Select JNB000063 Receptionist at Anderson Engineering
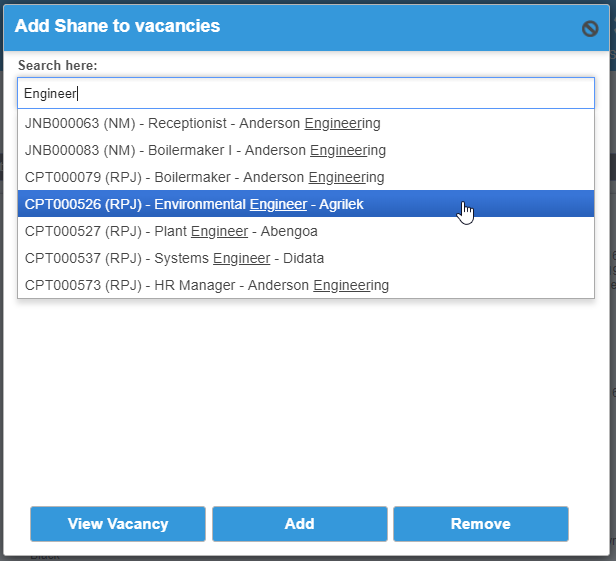 click(306, 123)
